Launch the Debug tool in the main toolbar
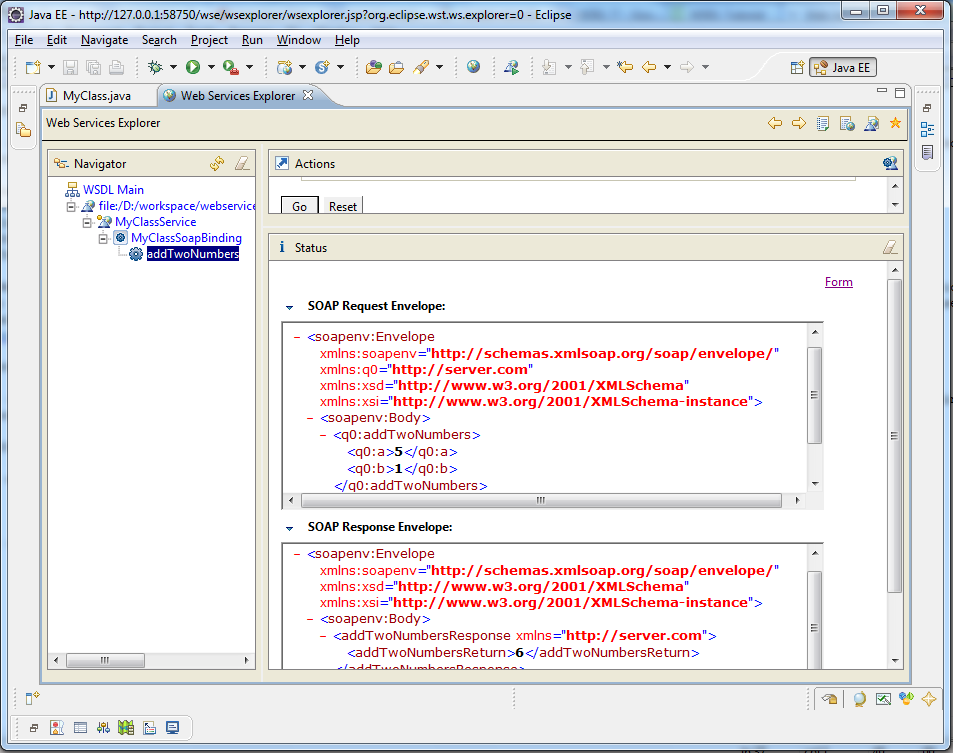The height and width of the screenshot is (753, 953). pyautogui.click(x=156, y=67)
